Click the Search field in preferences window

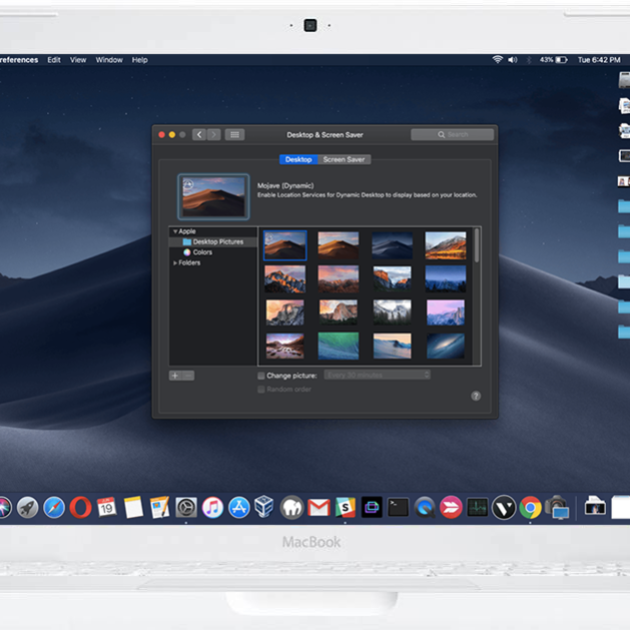coord(452,134)
